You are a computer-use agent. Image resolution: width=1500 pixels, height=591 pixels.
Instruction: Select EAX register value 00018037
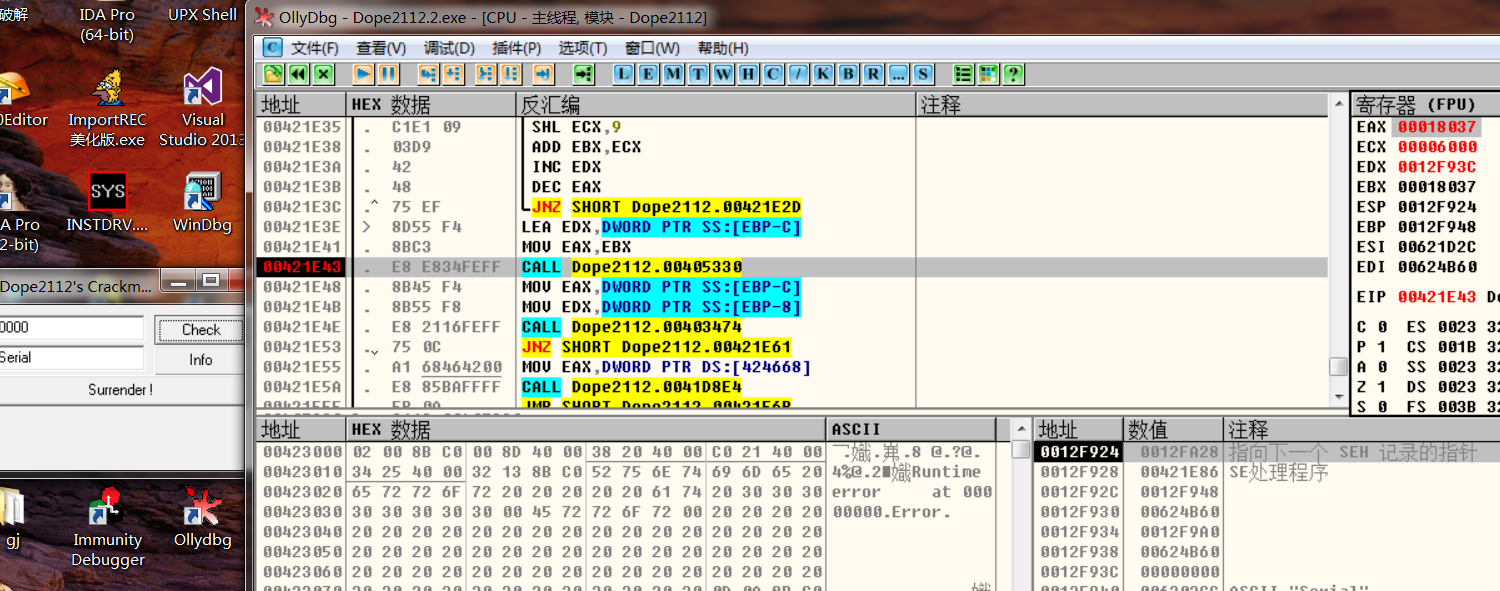(x=1437, y=127)
